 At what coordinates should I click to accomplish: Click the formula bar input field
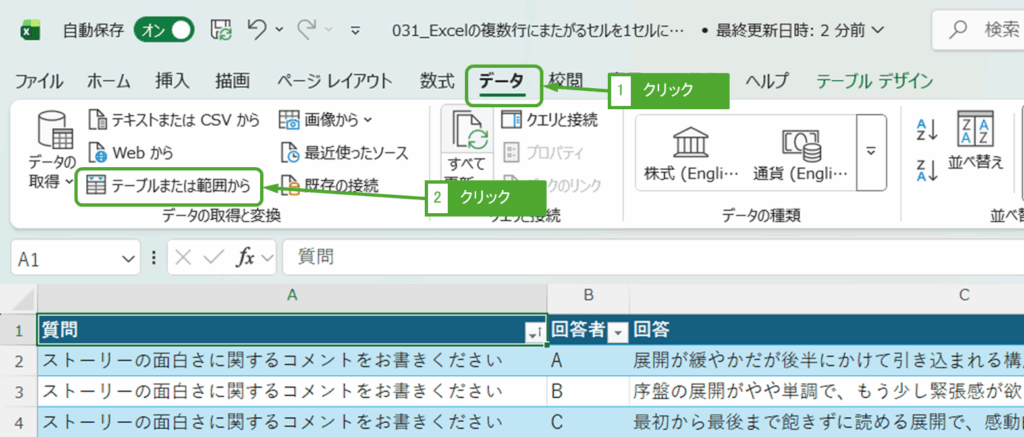point(640,258)
